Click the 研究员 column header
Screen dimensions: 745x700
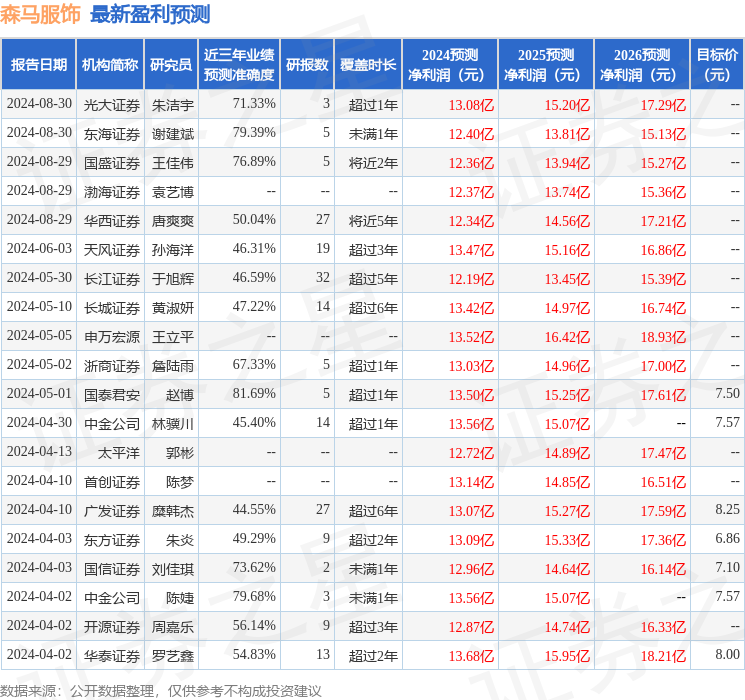[171, 65]
